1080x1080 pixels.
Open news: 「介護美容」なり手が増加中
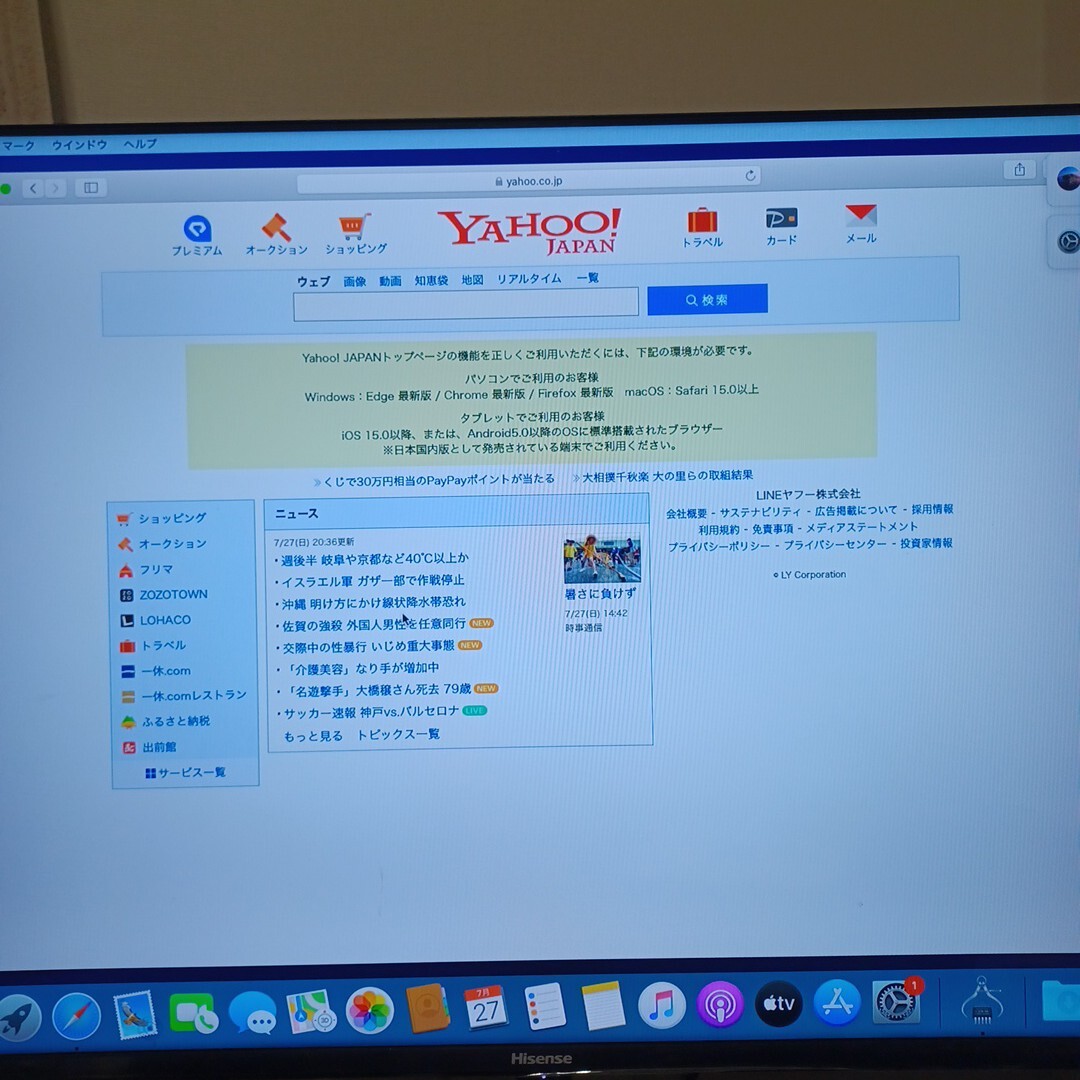pyautogui.click(x=362, y=668)
